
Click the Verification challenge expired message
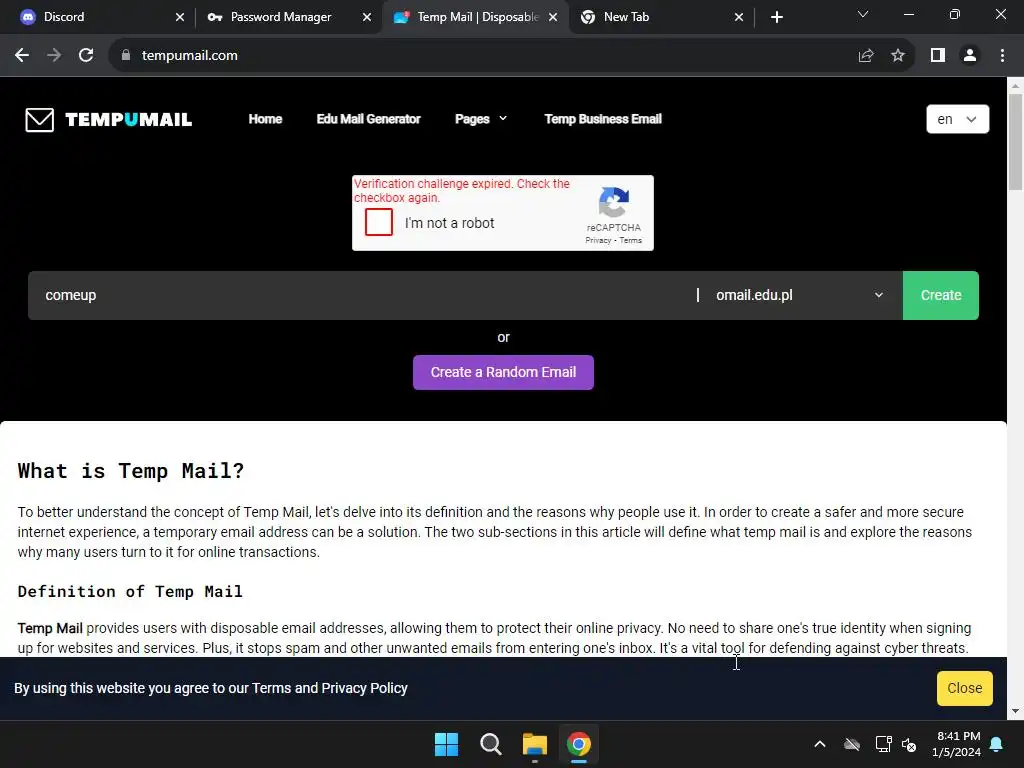click(462, 191)
